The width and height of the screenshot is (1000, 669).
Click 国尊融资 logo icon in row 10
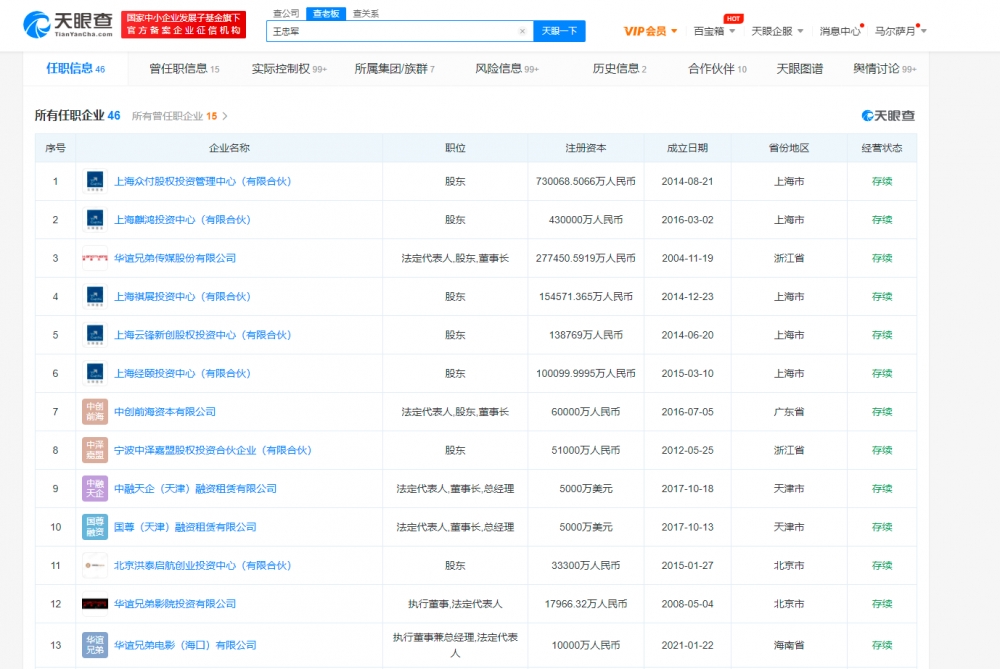point(95,527)
